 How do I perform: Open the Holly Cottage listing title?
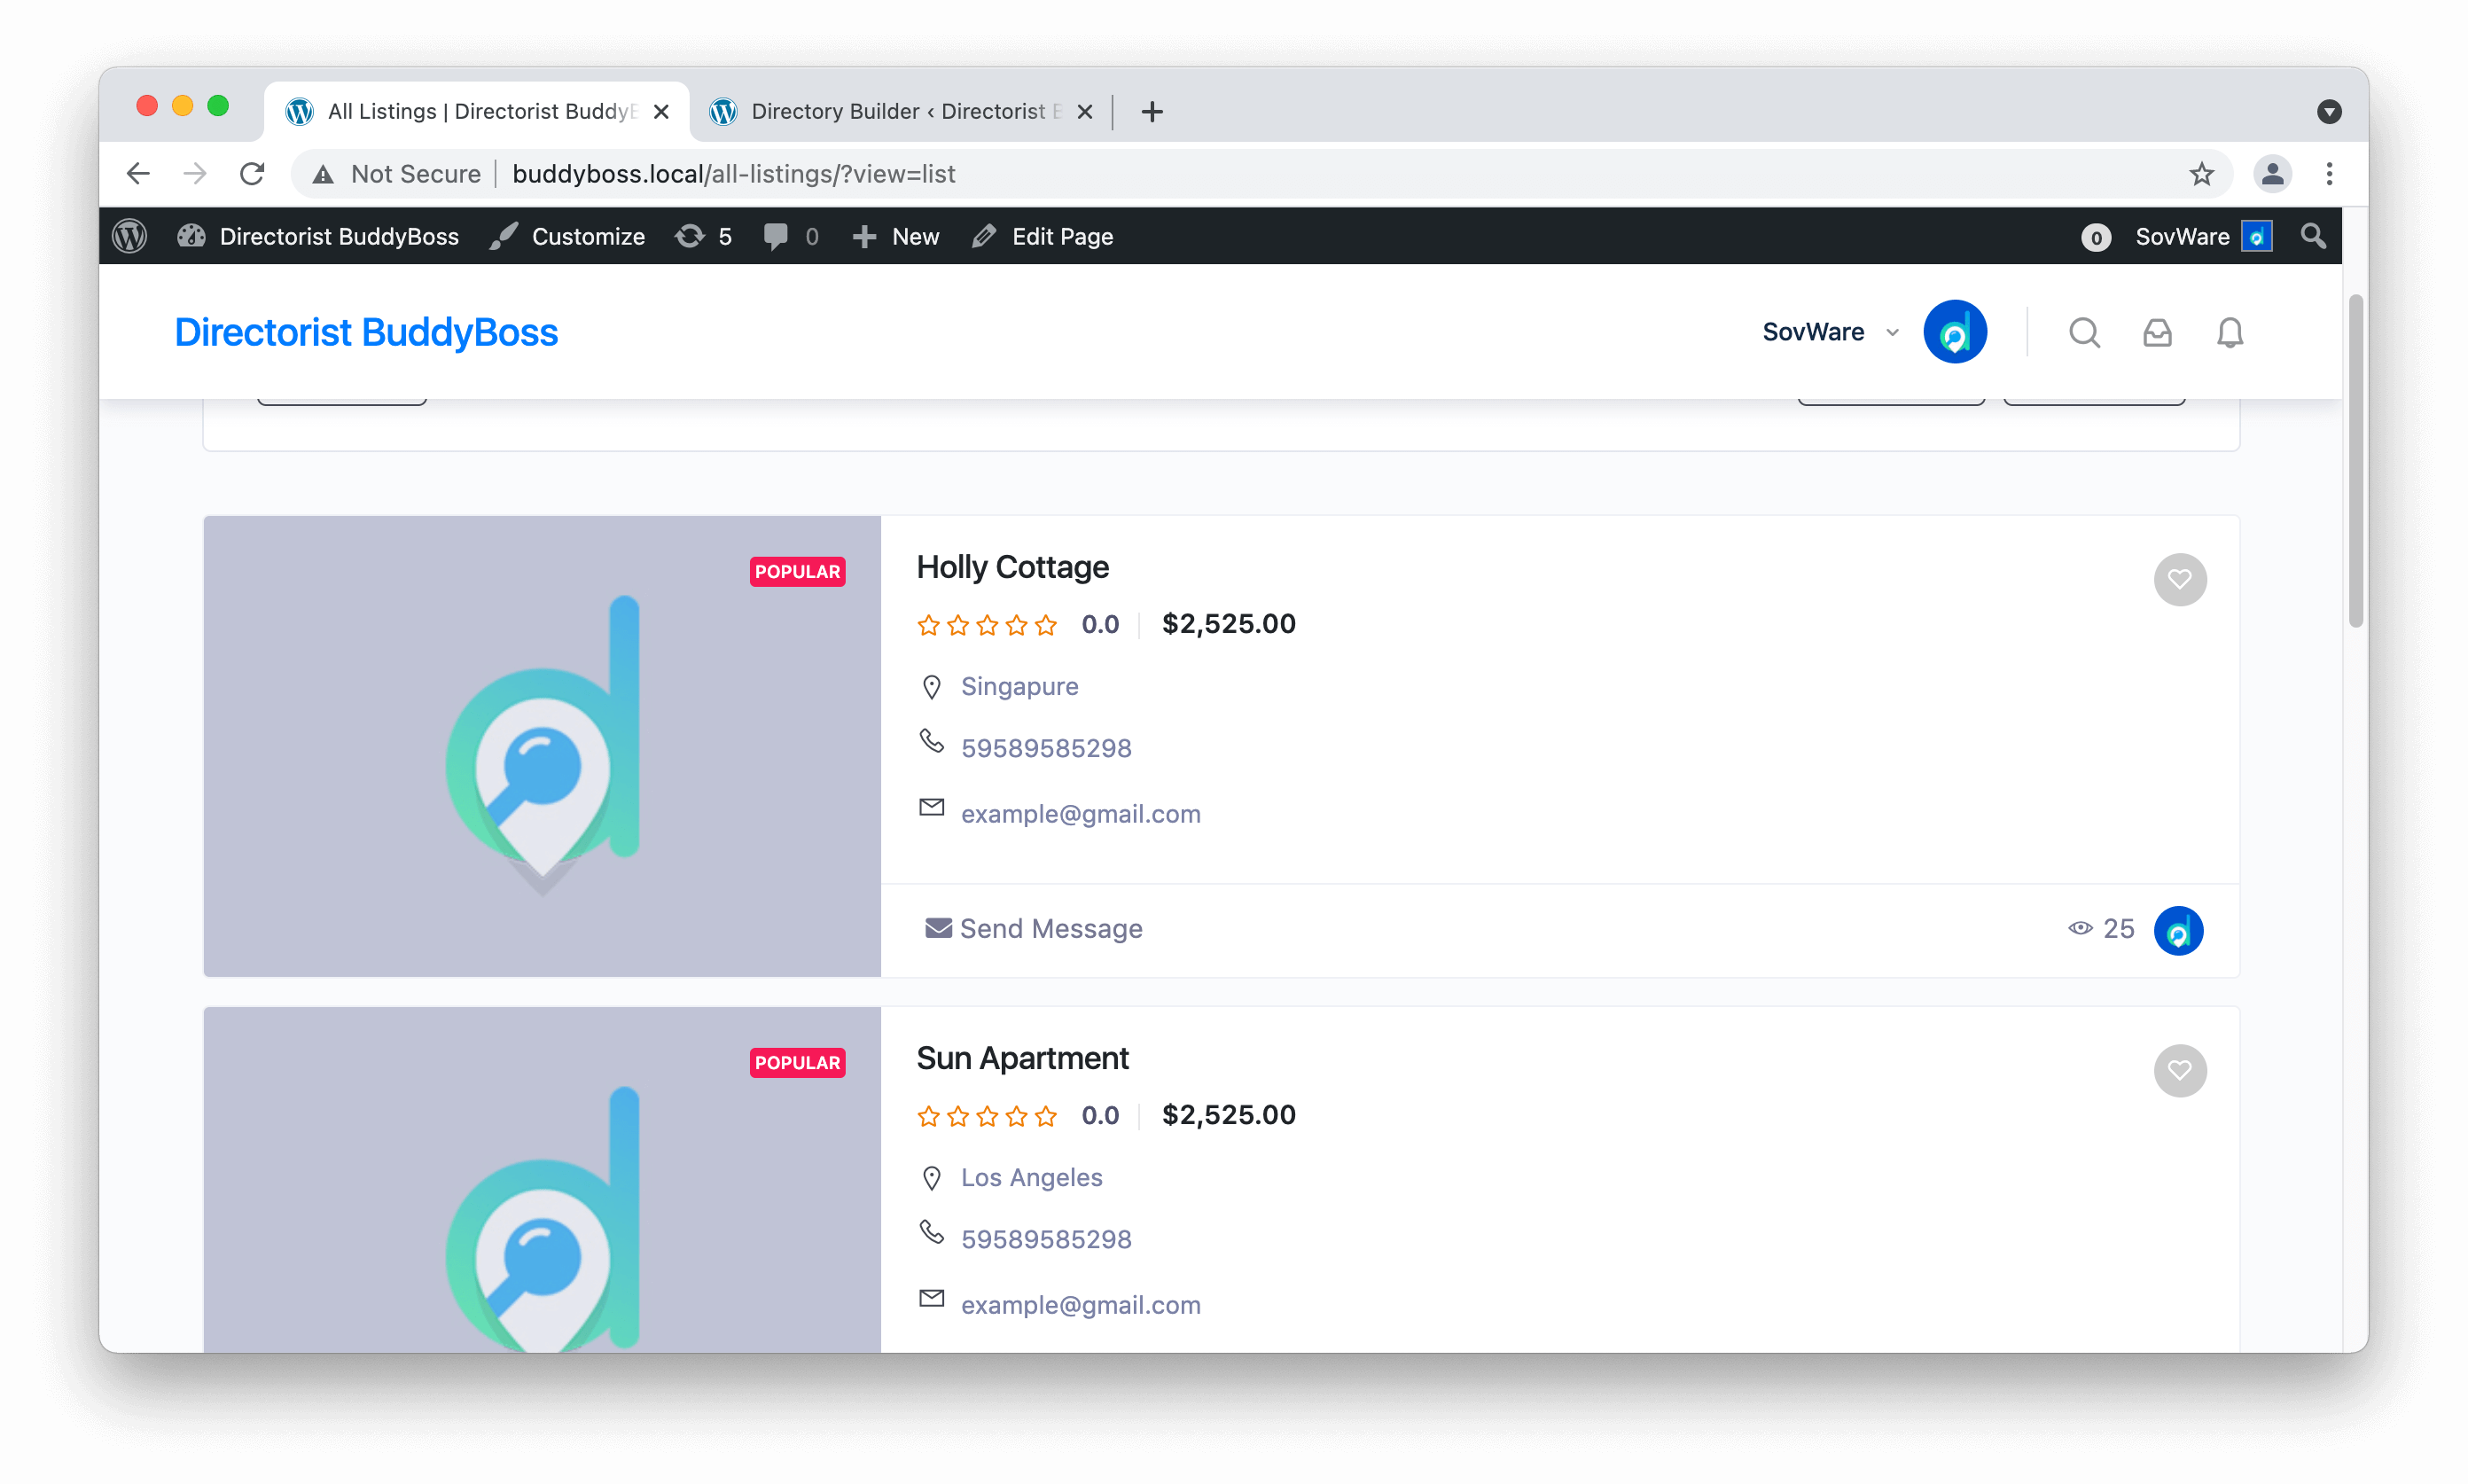click(1012, 567)
